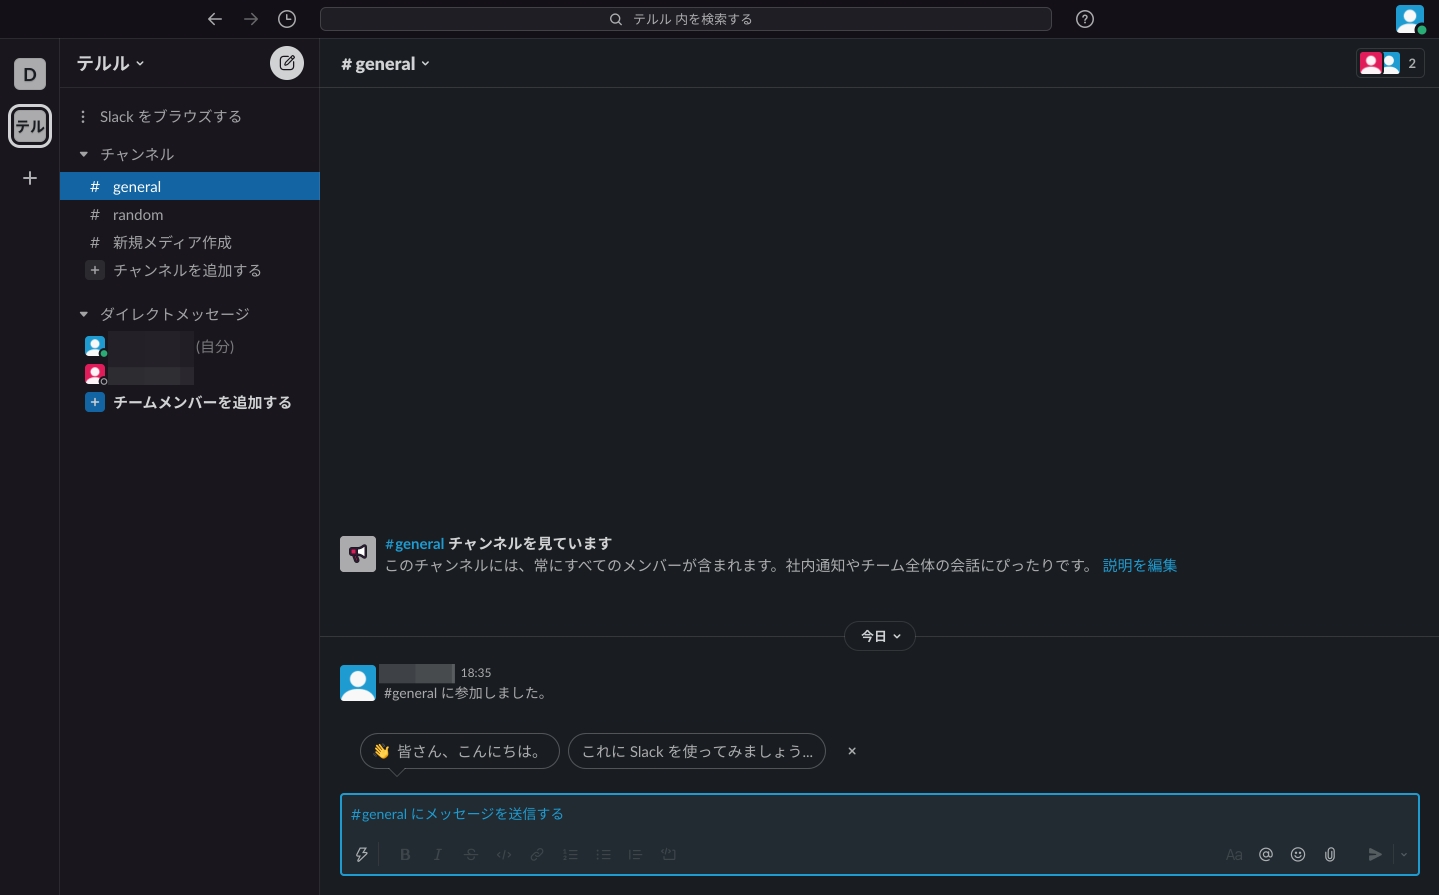Open random channel
This screenshot has height=895, width=1439.
(190, 214)
